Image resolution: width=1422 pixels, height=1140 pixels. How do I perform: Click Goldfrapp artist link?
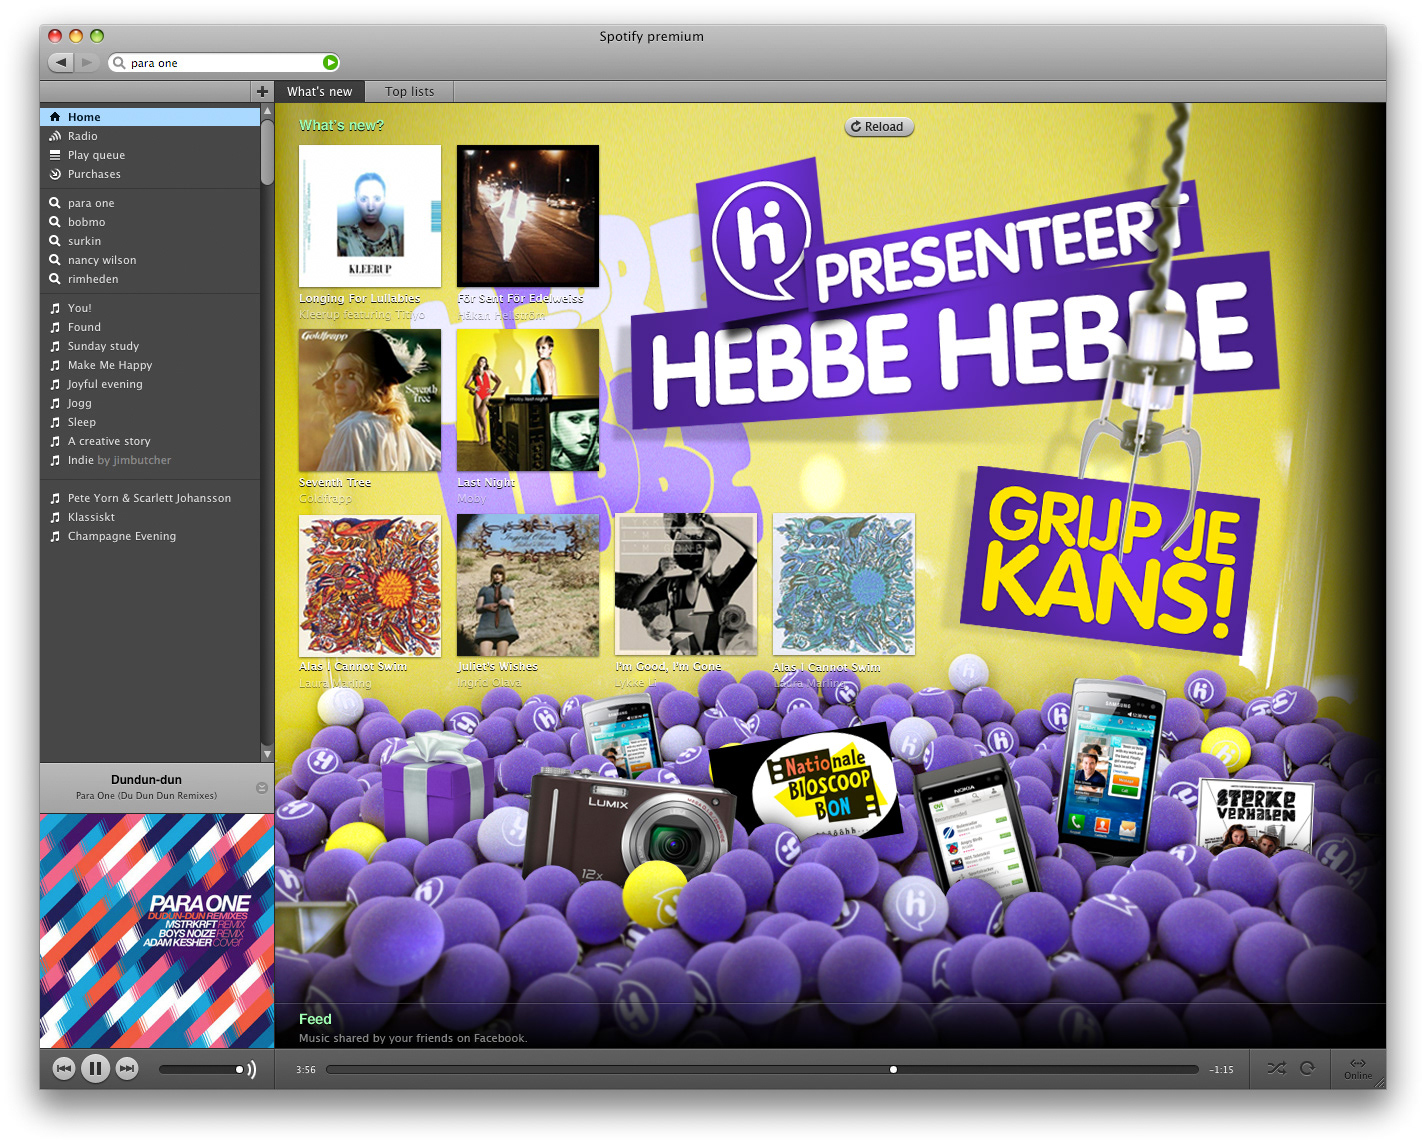click(325, 498)
